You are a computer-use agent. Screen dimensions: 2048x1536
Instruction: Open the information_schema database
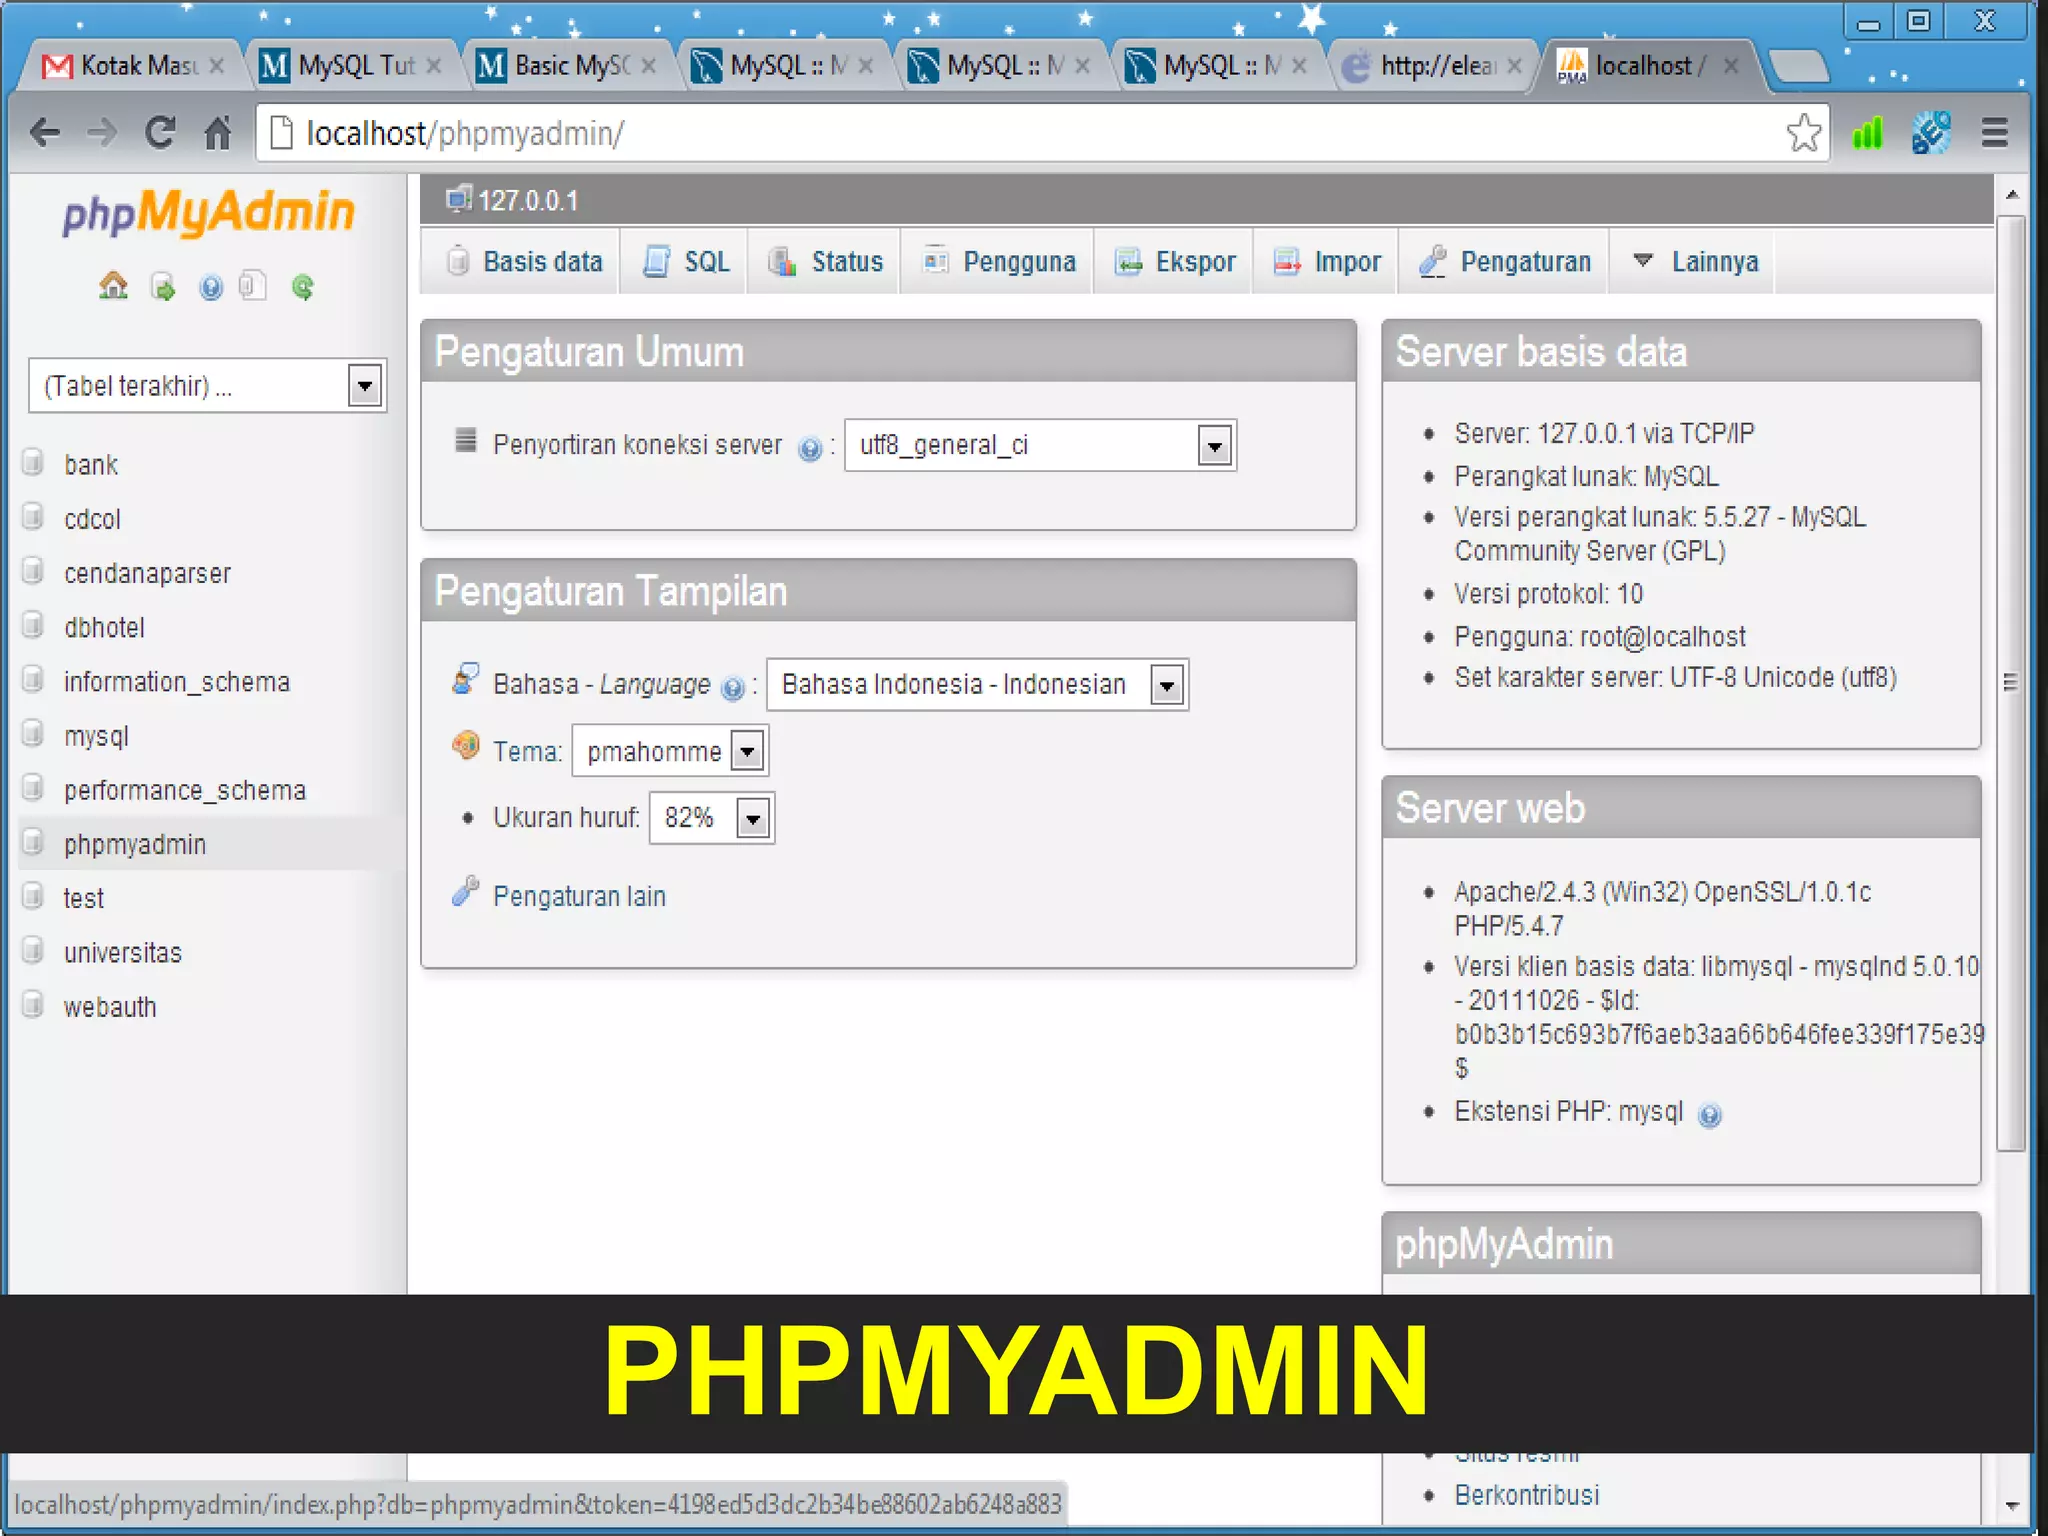(x=177, y=682)
